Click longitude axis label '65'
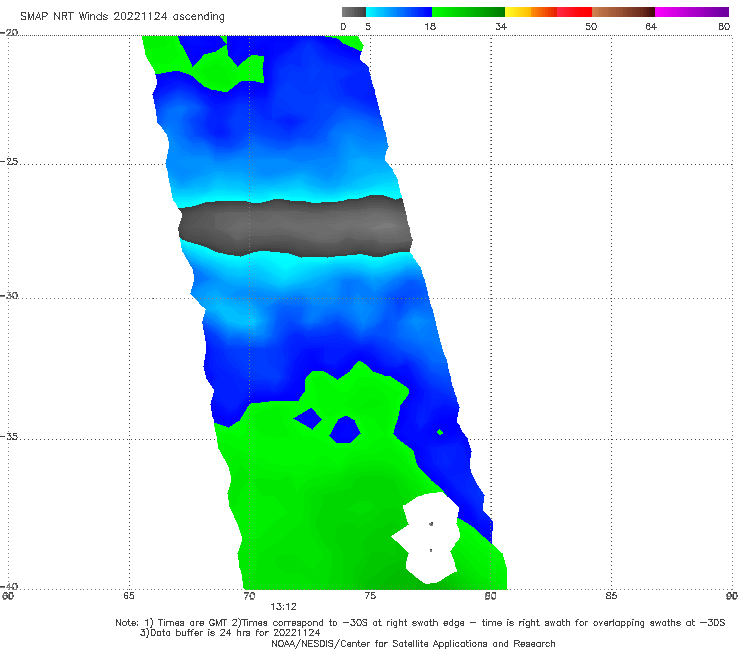740x650 pixels. pos(129,596)
